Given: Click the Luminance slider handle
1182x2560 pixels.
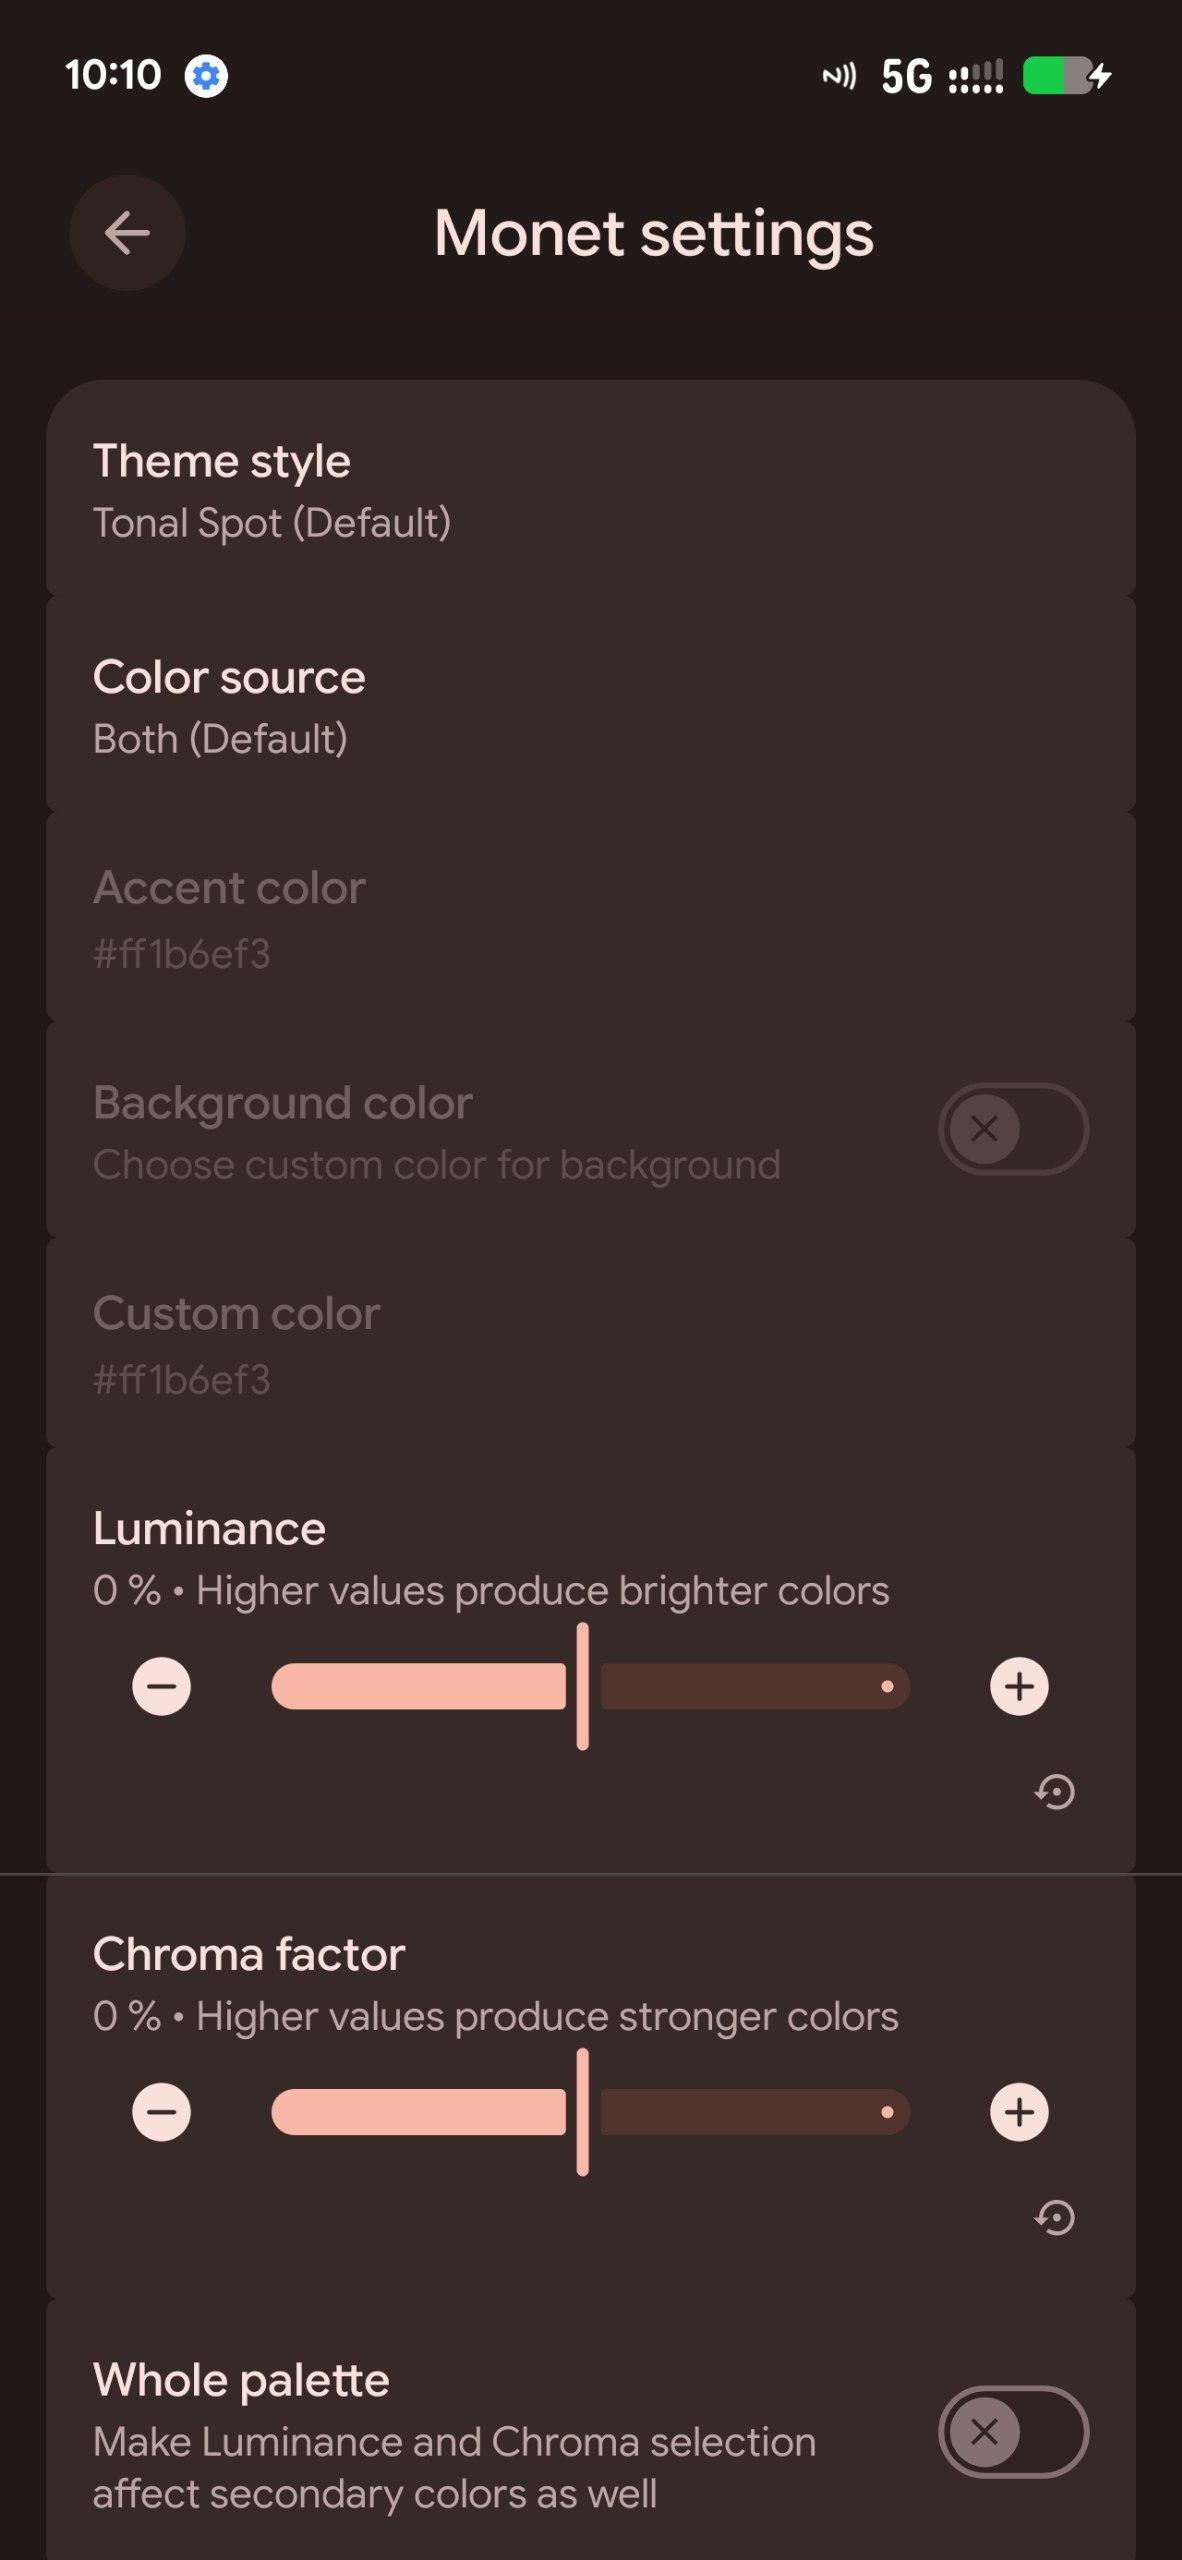Looking at the screenshot, I should [x=582, y=1686].
